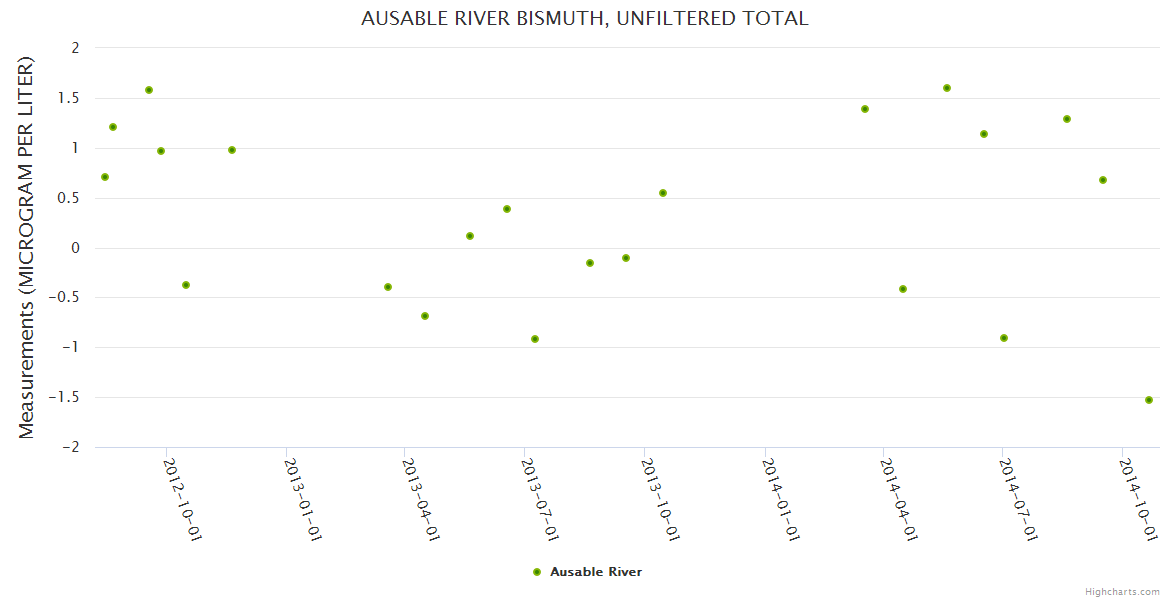Image resolution: width=1170 pixels, height=600 pixels.
Task: Click the Ausable River legend marker dot
Action: [x=537, y=572]
